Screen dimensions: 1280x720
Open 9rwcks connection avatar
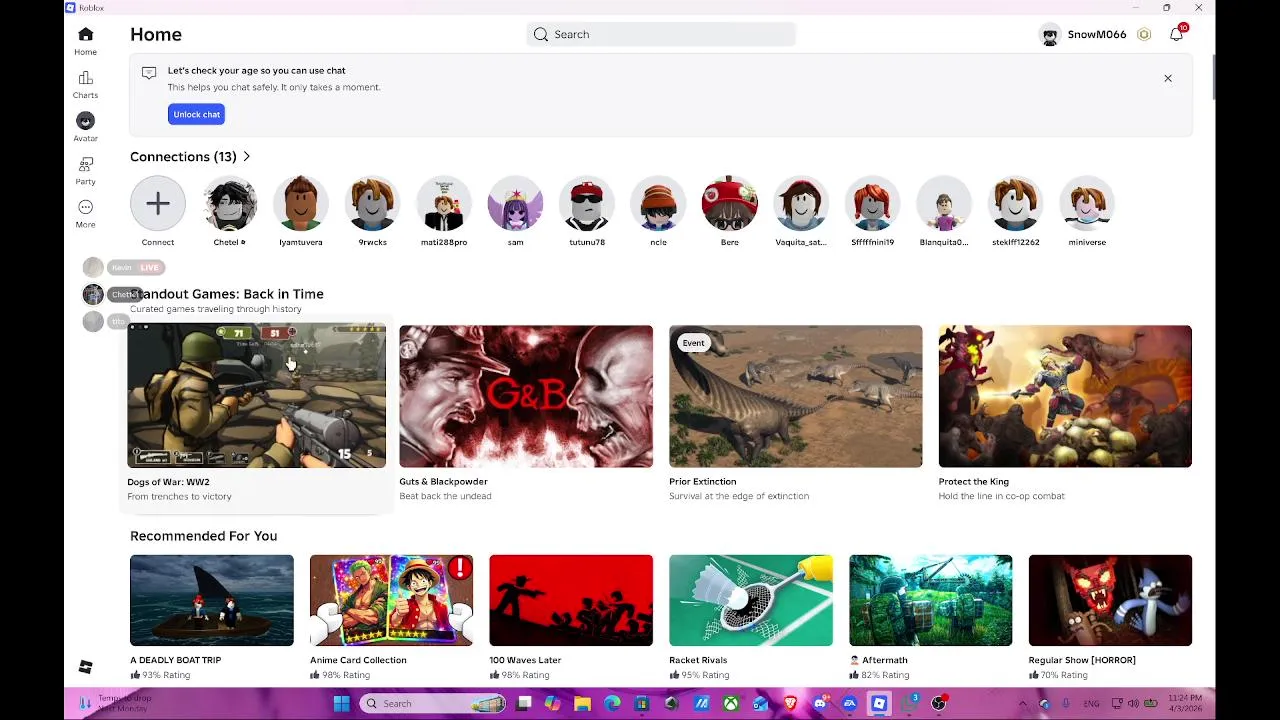[372, 204]
